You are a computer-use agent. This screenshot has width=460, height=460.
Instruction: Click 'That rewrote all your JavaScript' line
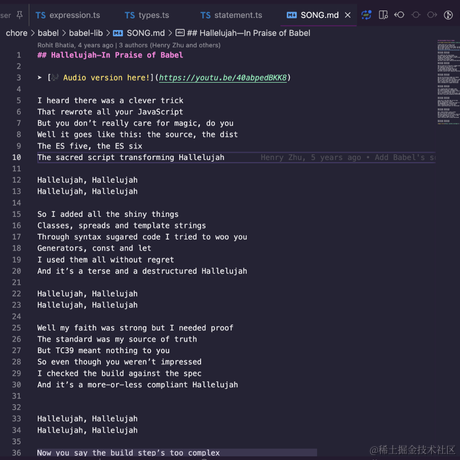(x=110, y=112)
